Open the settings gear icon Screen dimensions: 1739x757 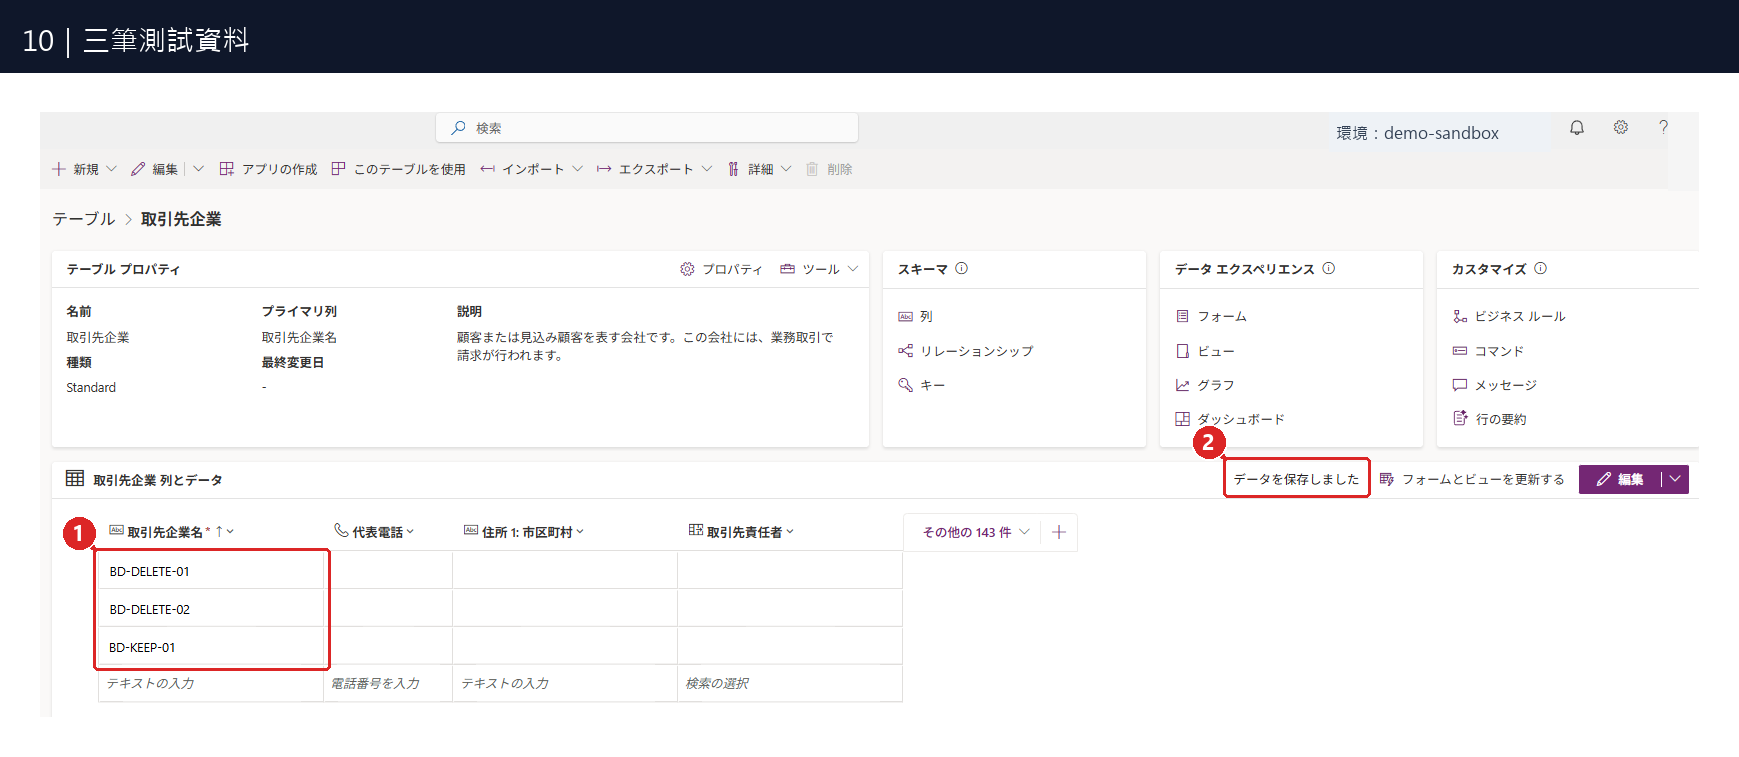point(1621,128)
